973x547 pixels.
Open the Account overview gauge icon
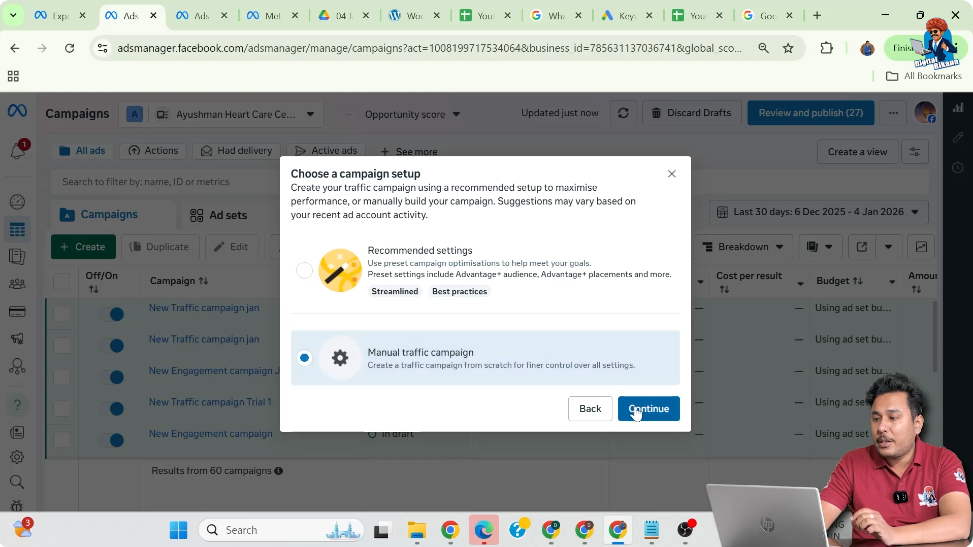coord(17,202)
